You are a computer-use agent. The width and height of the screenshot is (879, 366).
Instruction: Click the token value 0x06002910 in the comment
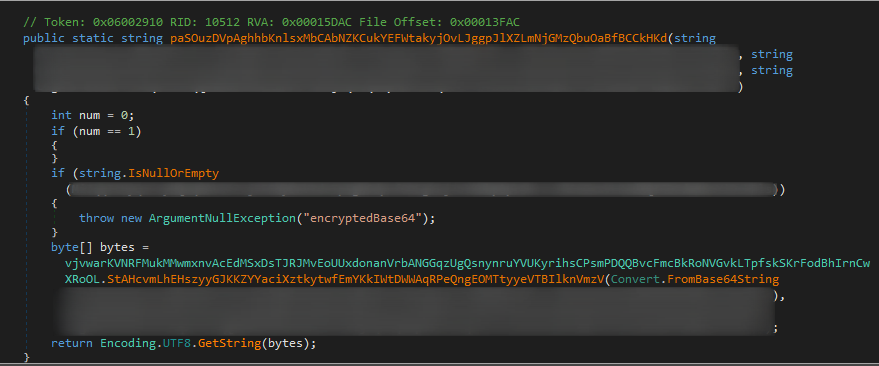pos(127,22)
